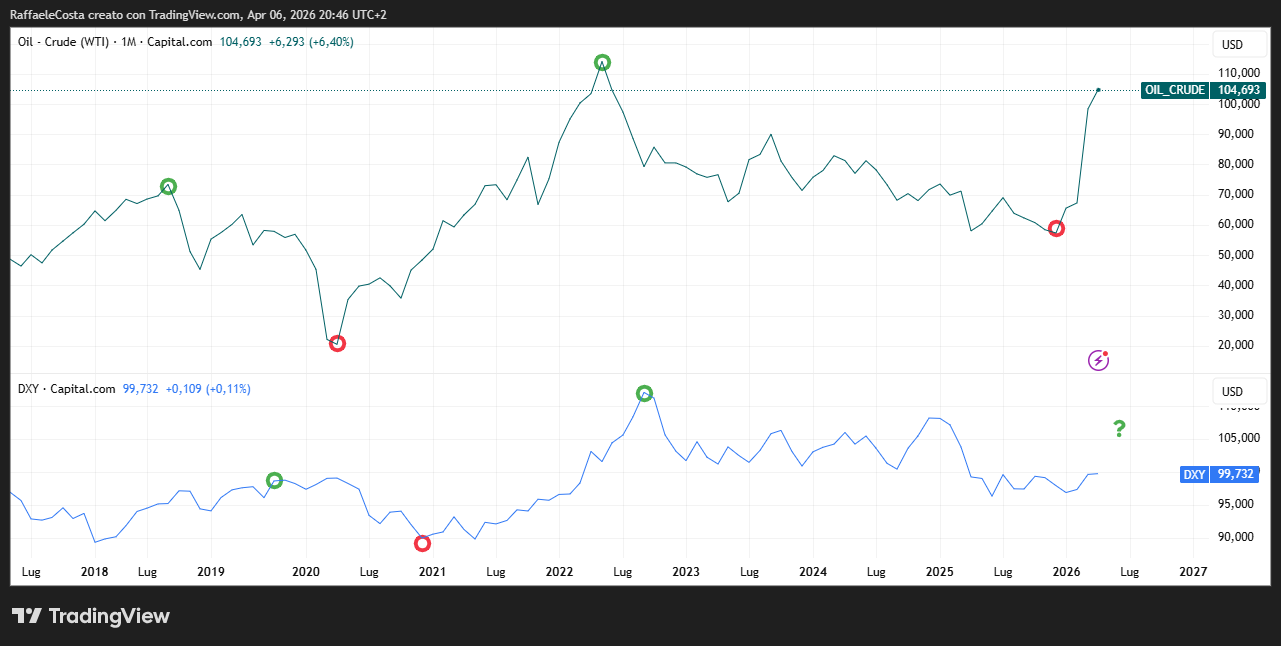Select green circle at DXY 2022 peak

click(645, 393)
